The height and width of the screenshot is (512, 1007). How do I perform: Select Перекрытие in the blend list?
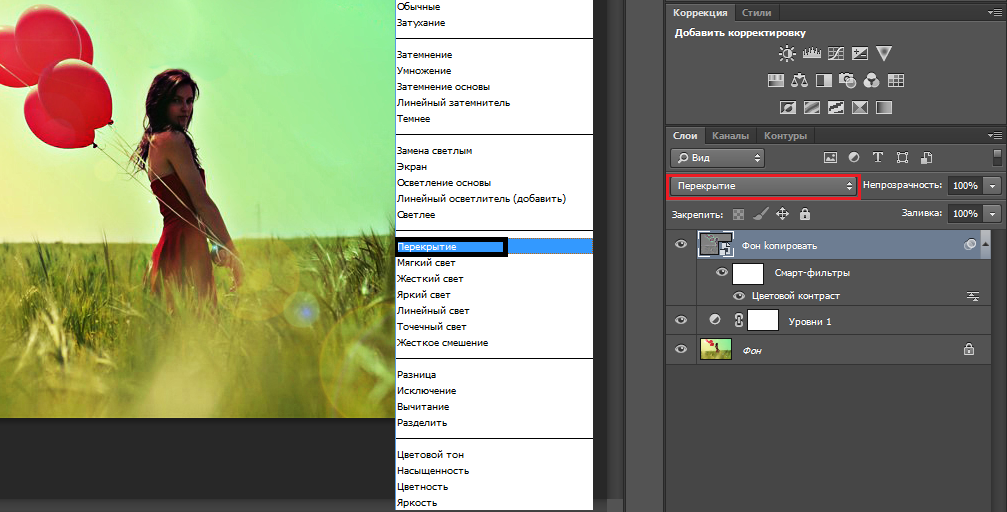pos(494,247)
